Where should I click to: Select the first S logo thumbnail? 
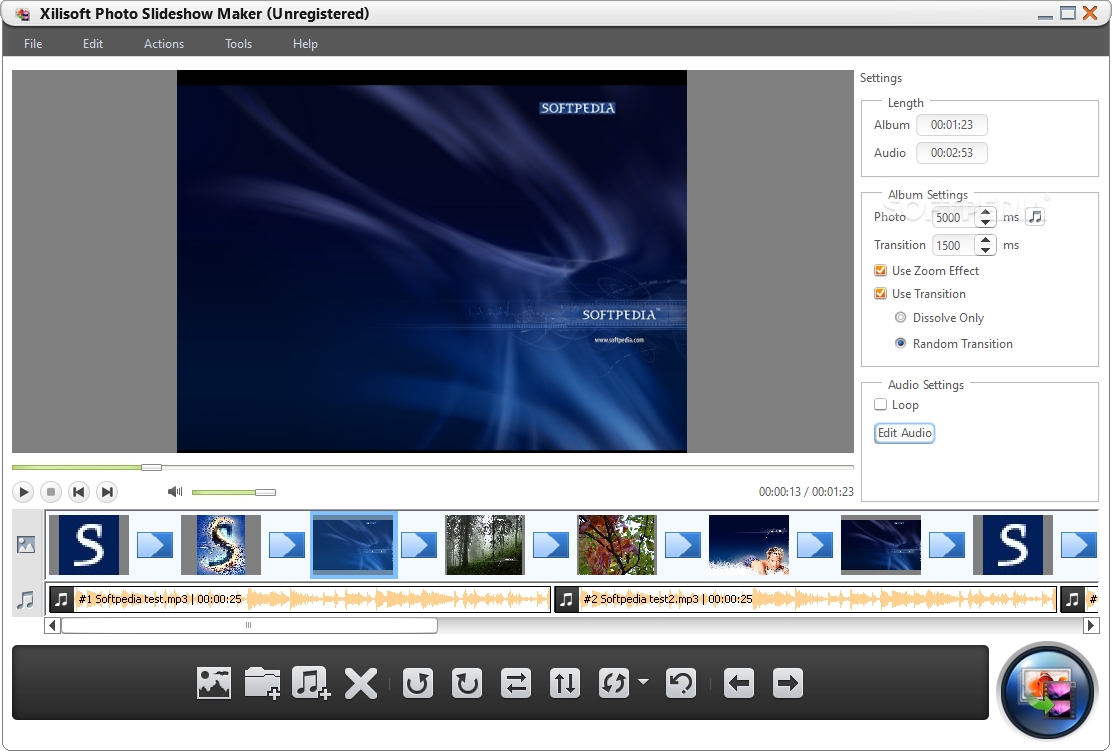[89, 545]
